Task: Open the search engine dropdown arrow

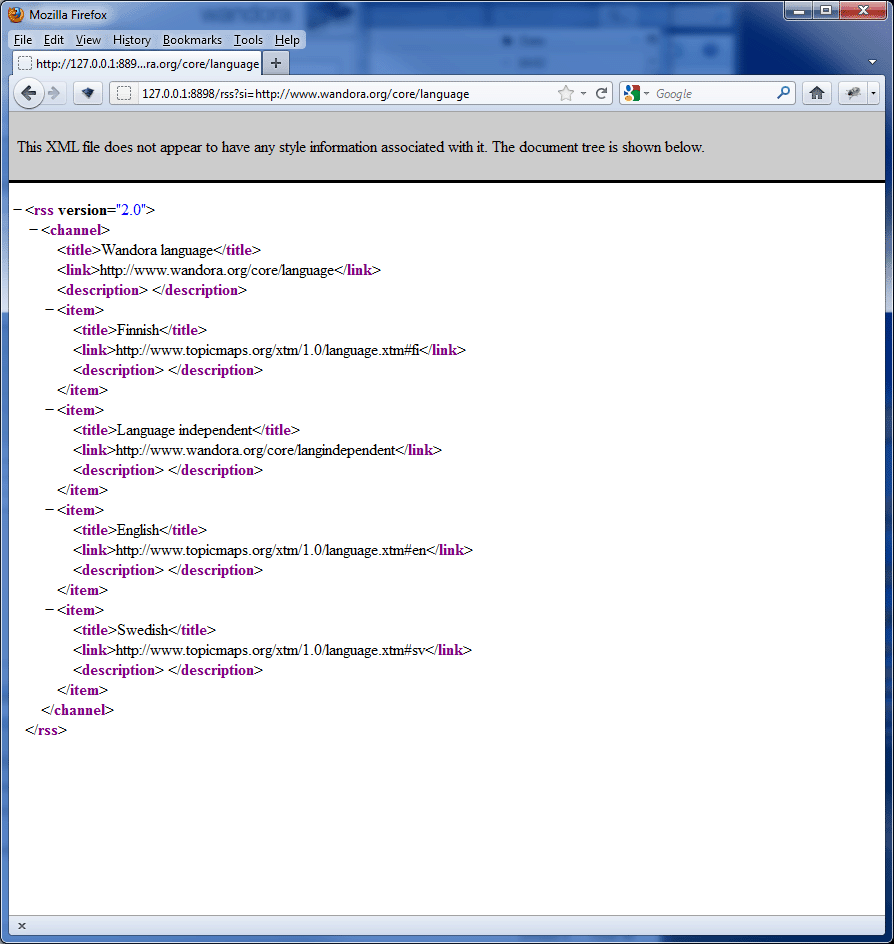Action: 645,93
